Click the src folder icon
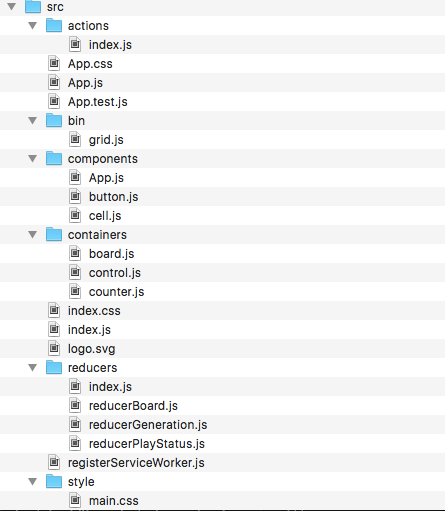This screenshot has width=445, height=511. (x=33, y=6)
